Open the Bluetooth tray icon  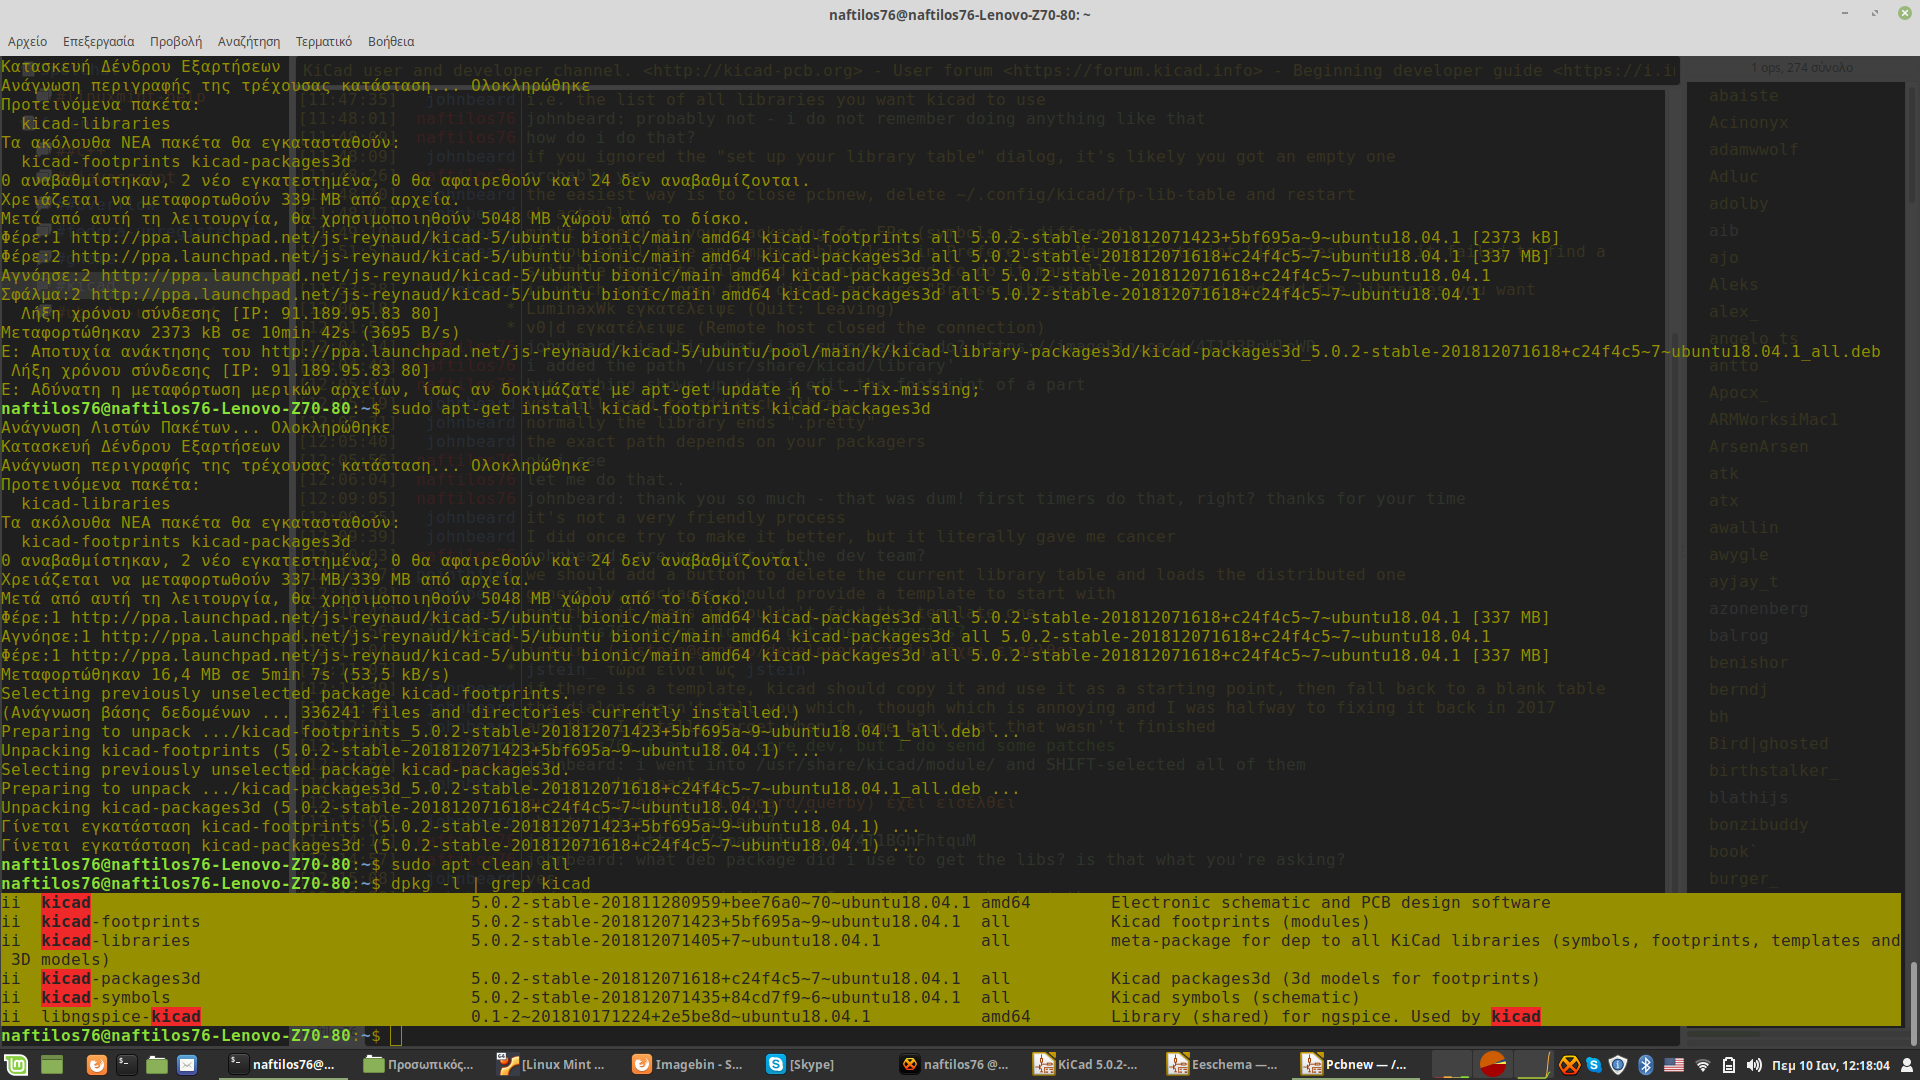pyautogui.click(x=1645, y=1065)
